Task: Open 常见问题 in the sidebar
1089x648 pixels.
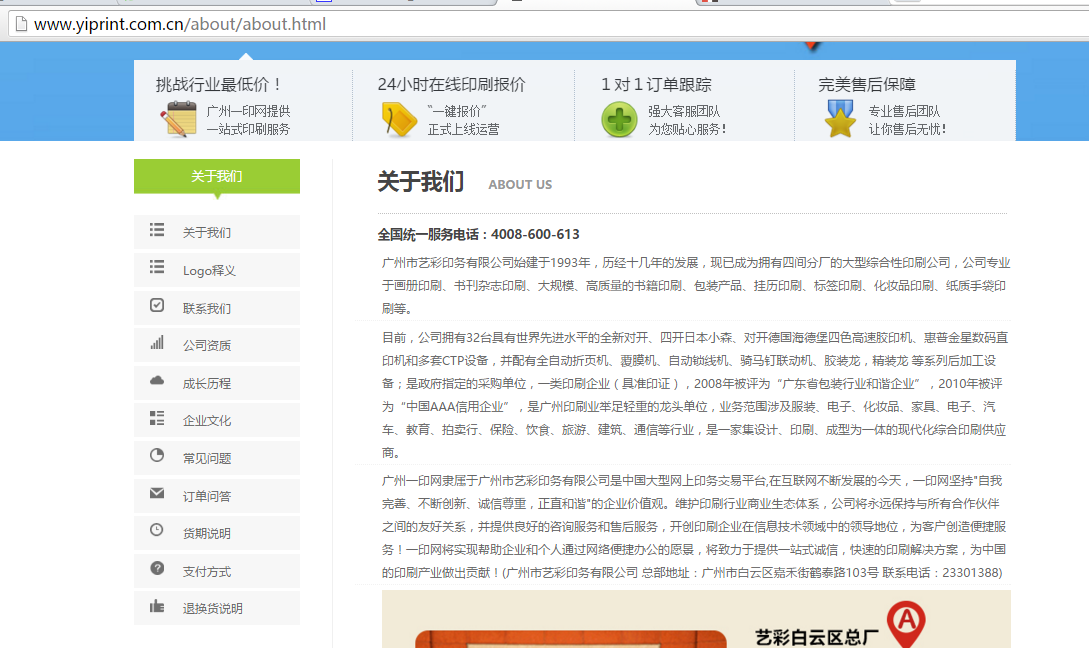Action: click(217, 458)
